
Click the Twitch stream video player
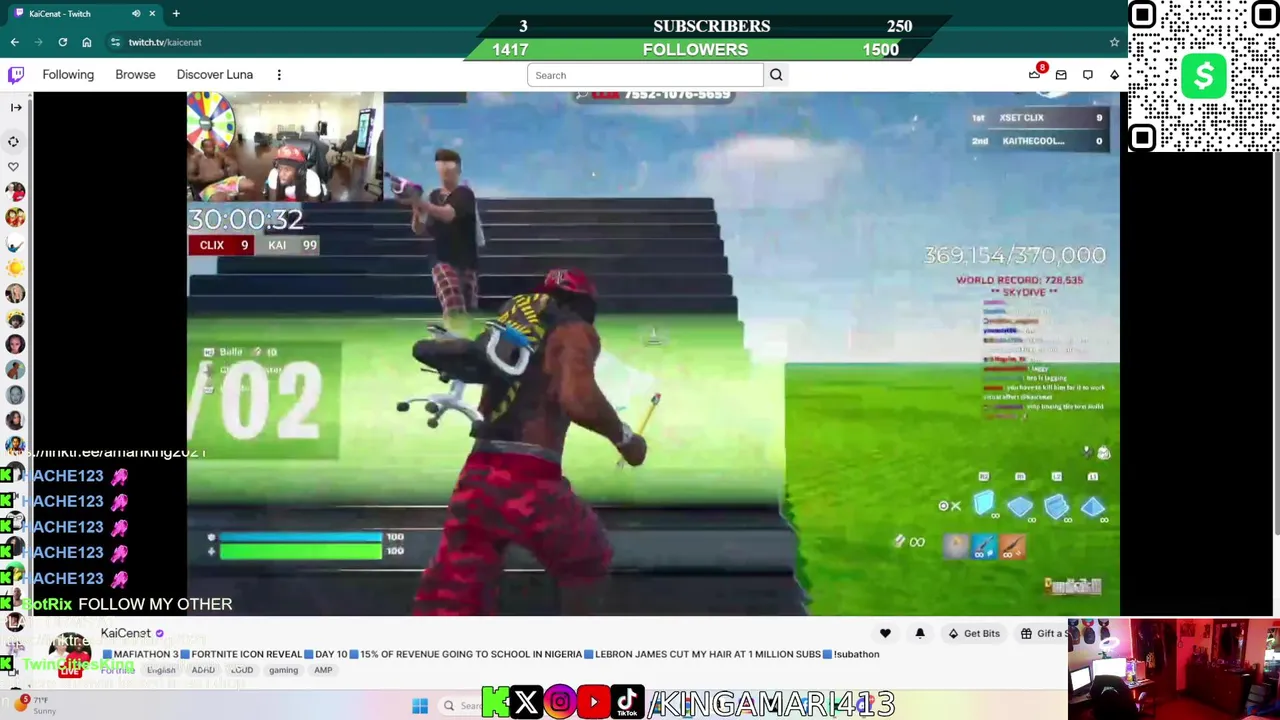point(653,353)
